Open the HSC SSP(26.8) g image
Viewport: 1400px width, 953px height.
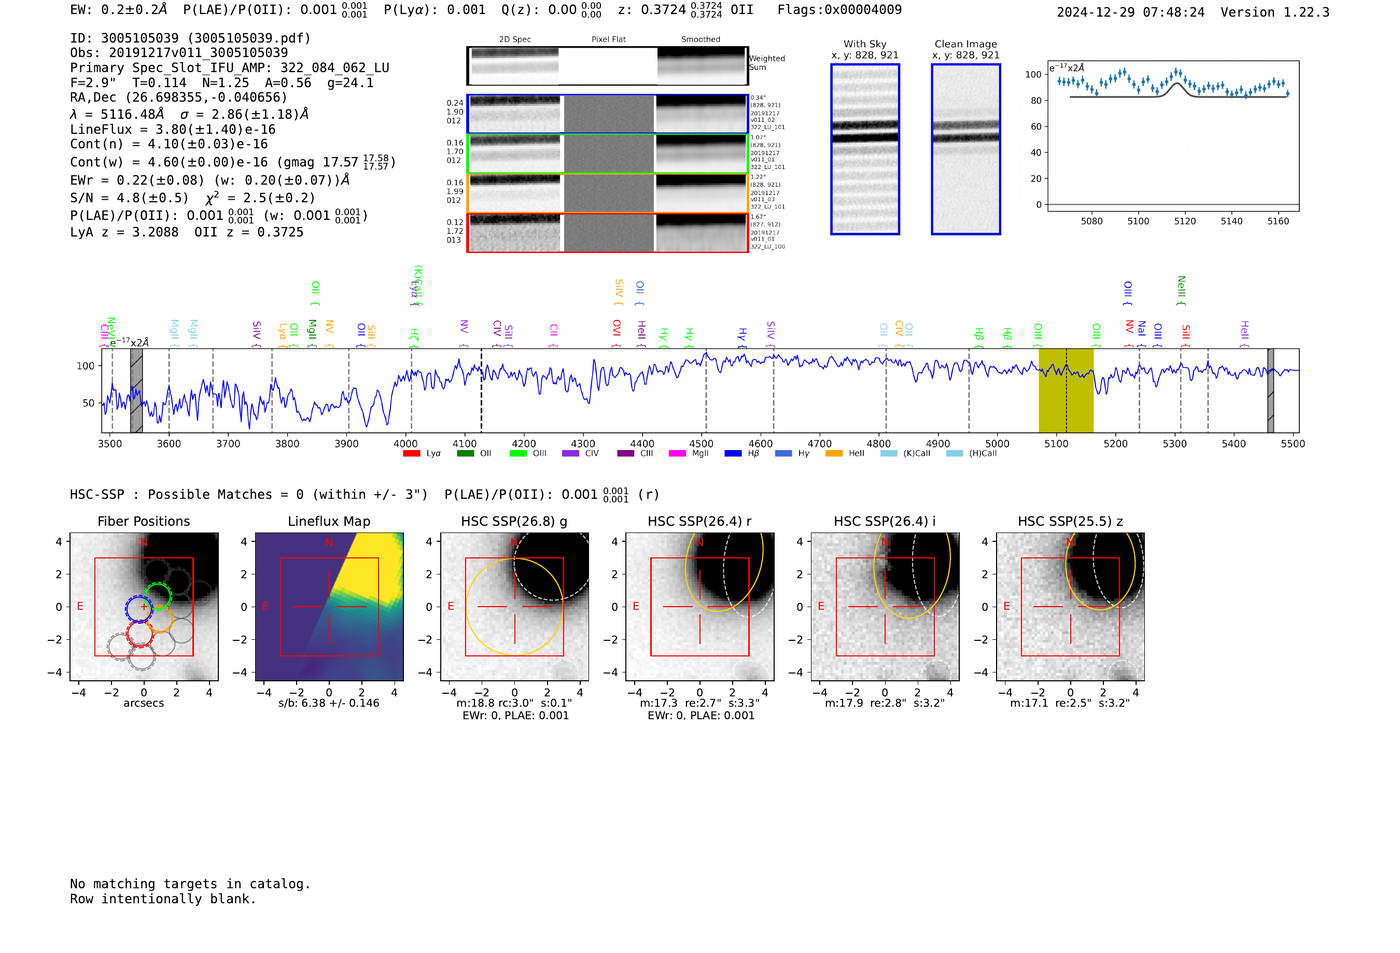point(514,607)
